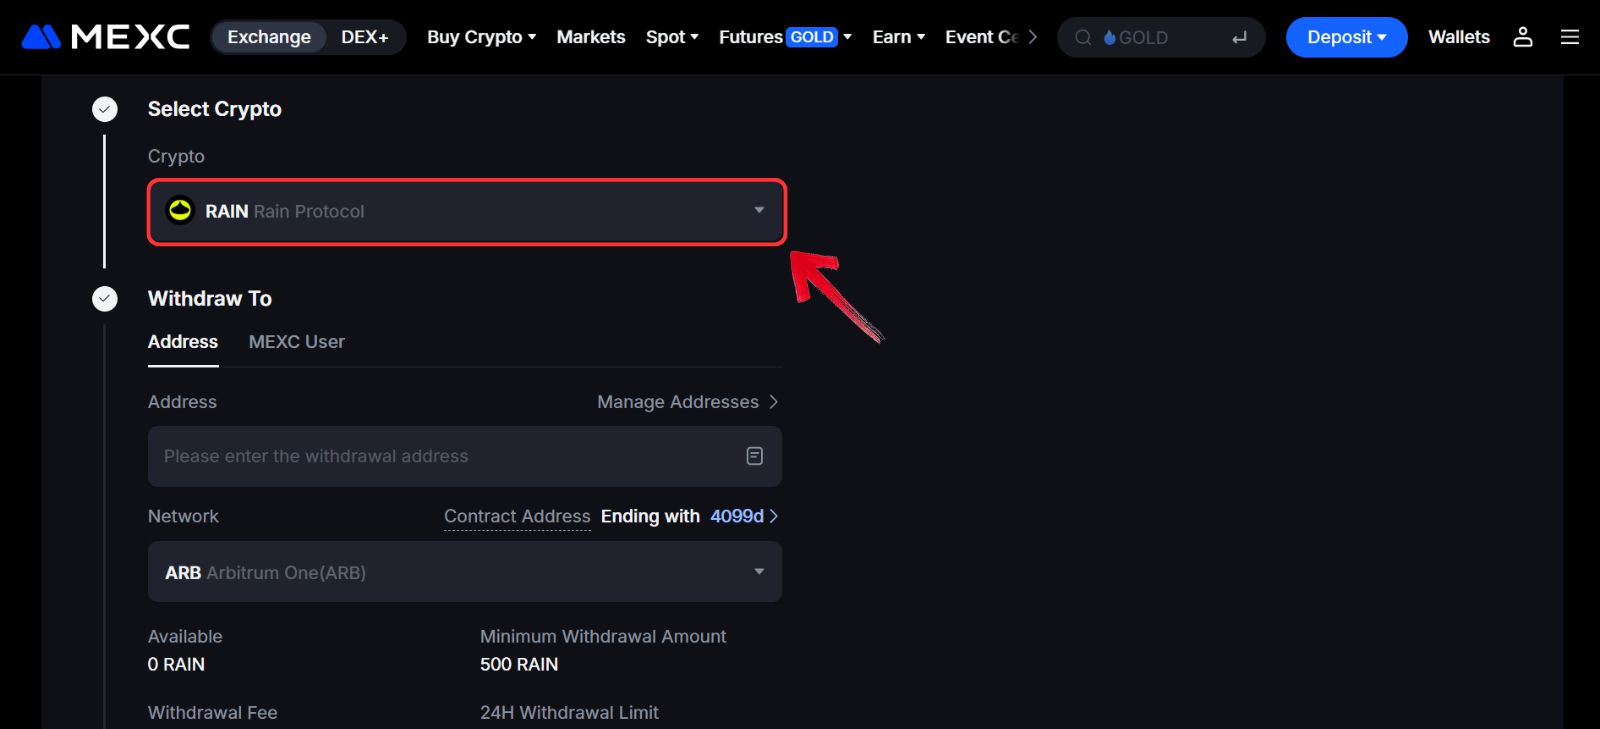Expand the Buy Crypto menu

pos(481,37)
